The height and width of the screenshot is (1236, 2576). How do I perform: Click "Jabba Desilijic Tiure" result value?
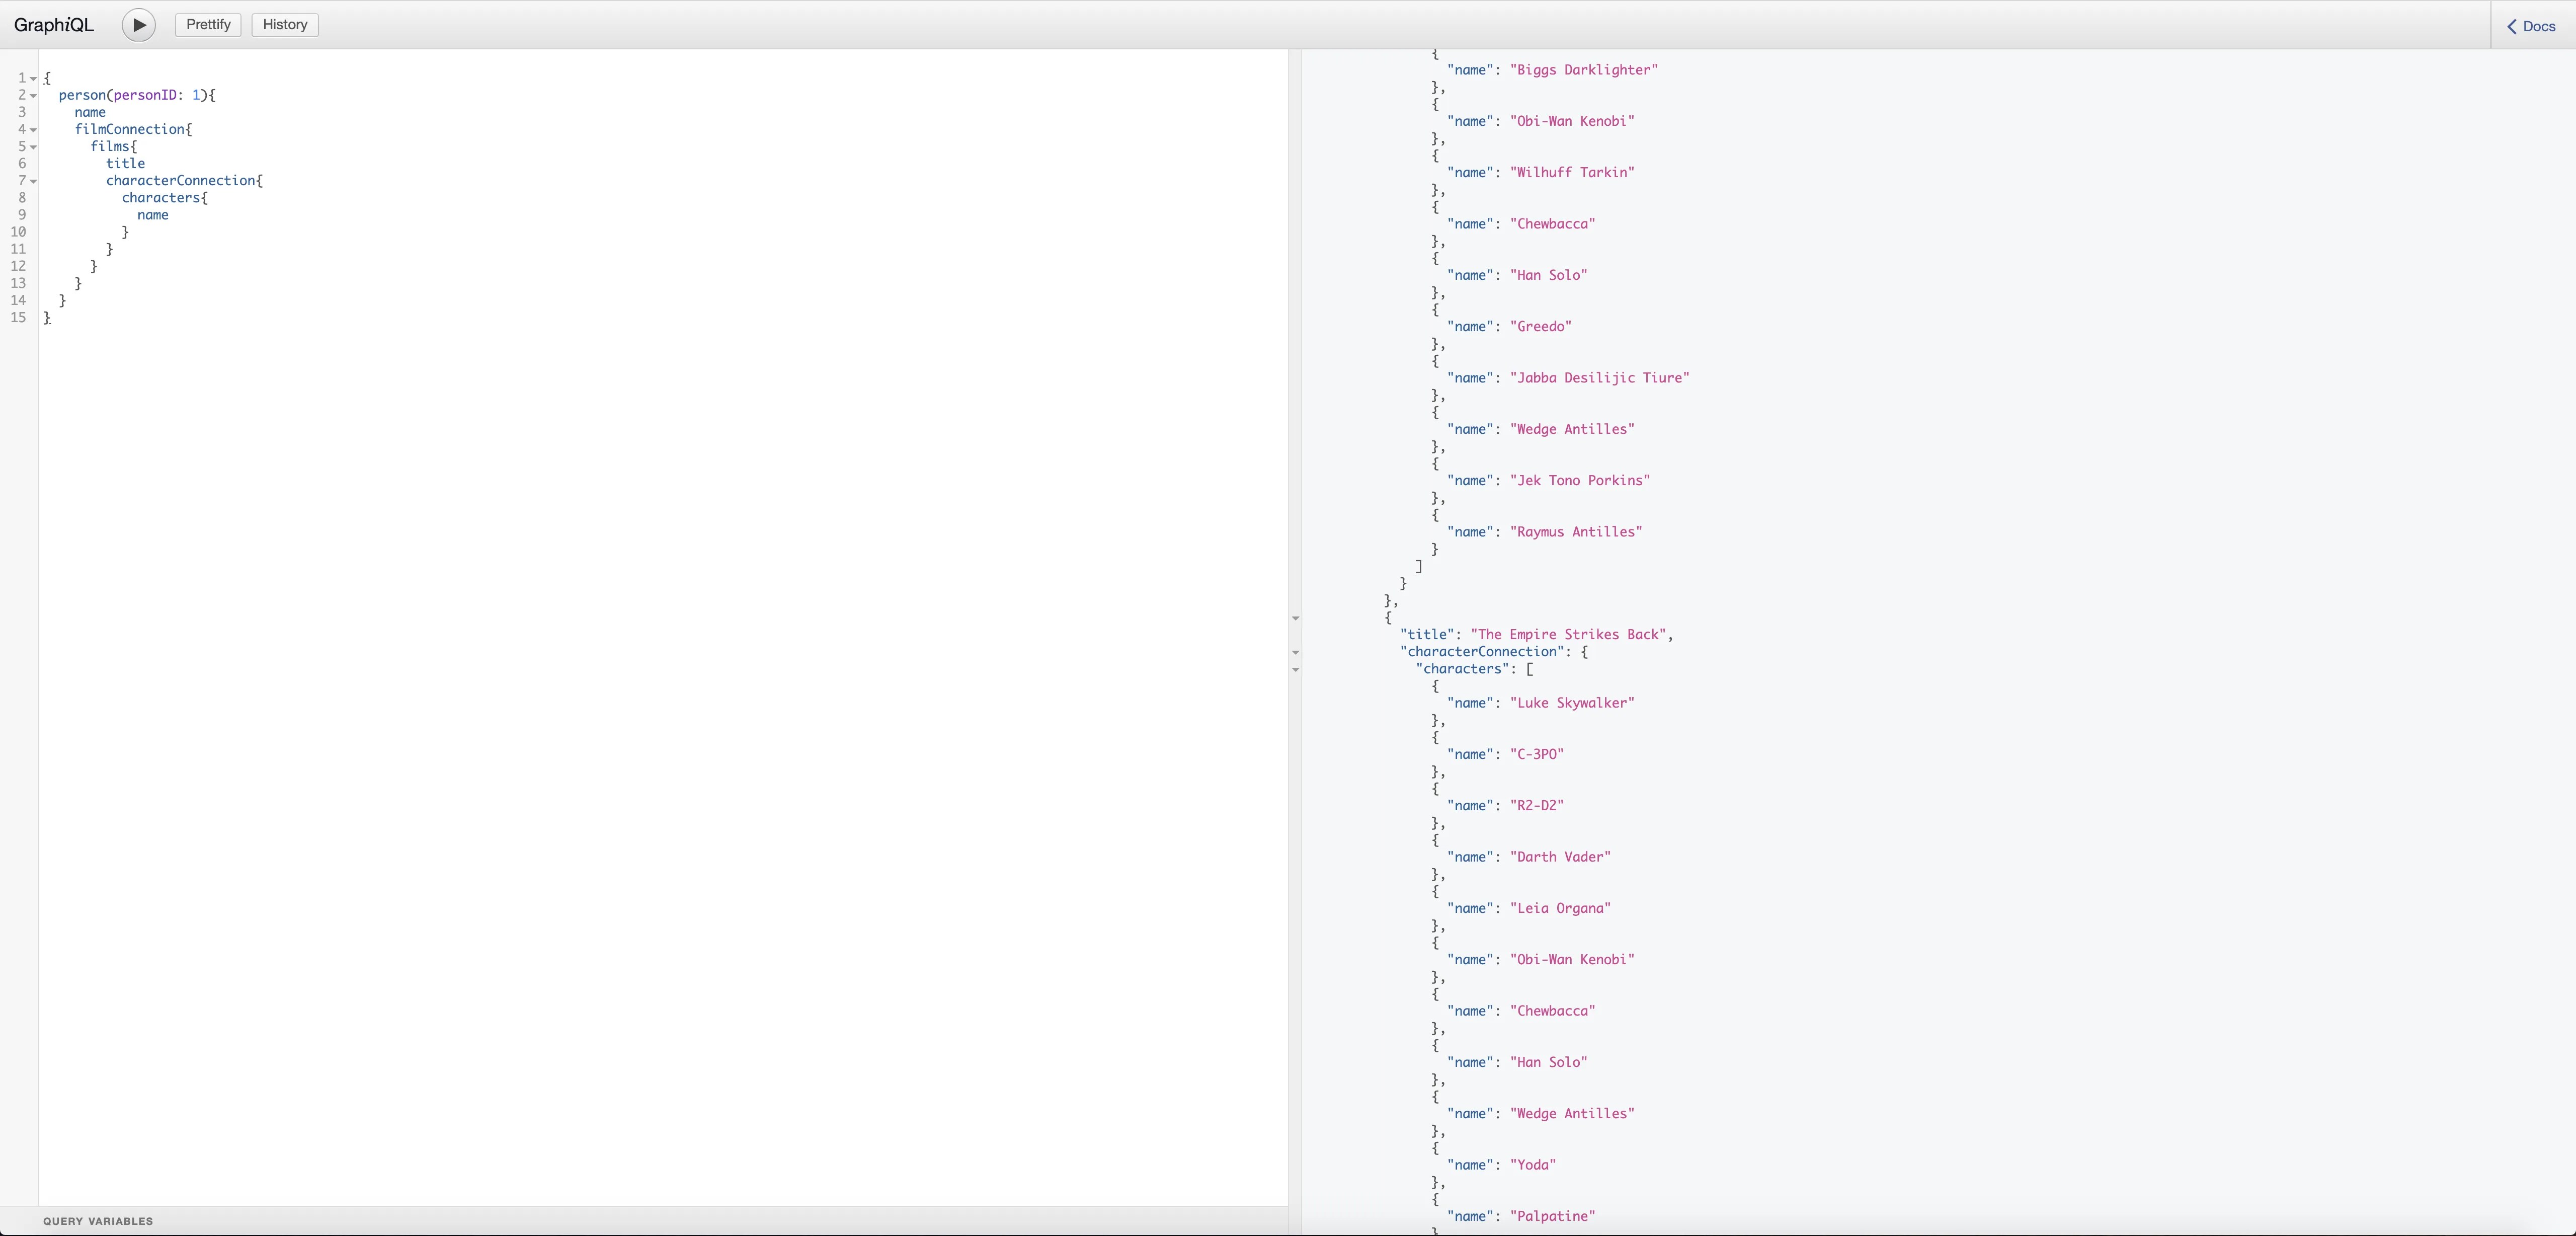click(x=1600, y=378)
